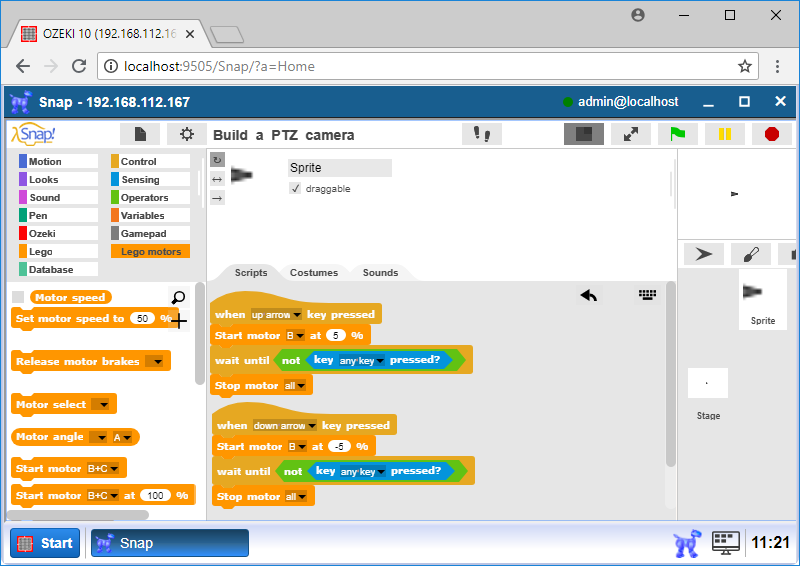Select left-right rotation style icon
Image resolution: width=800 pixels, height=566 pixels.
[217, 179]
